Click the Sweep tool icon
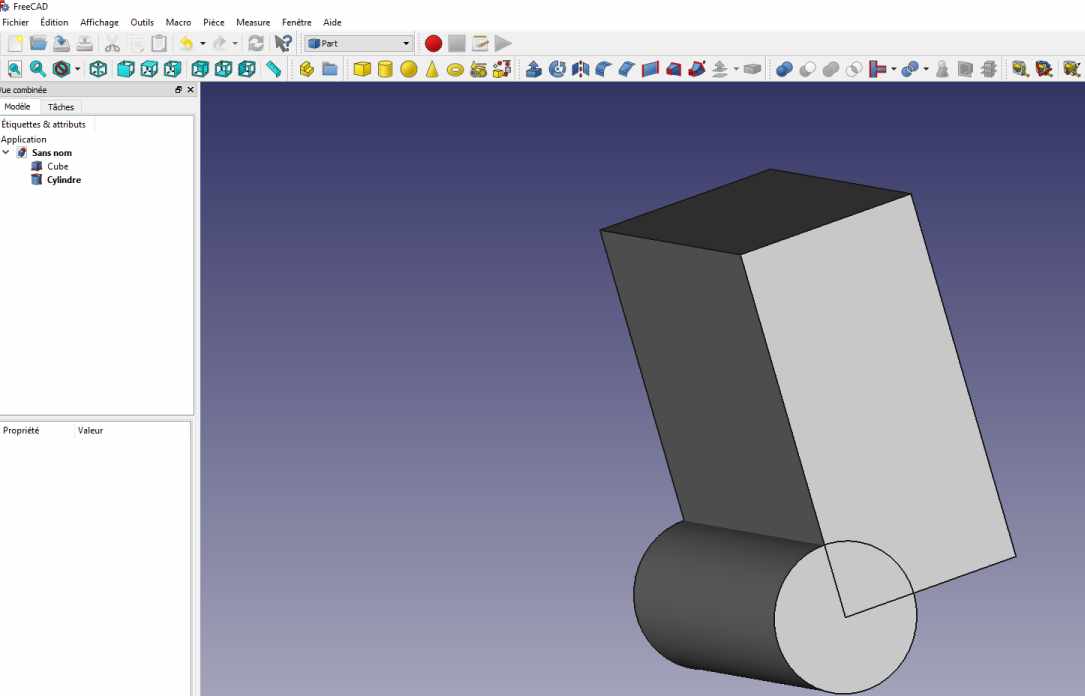 pyautogui.click(x=697, y=69)
